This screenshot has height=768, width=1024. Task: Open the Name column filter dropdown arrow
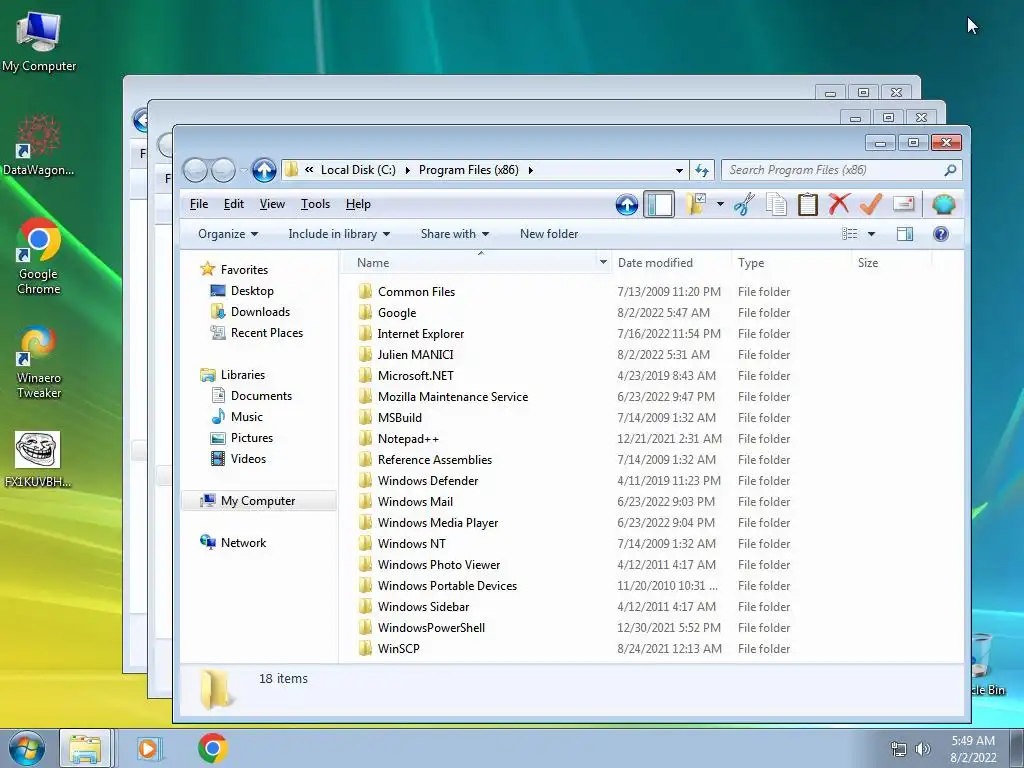pyautogui.click(x=603, y=263)
